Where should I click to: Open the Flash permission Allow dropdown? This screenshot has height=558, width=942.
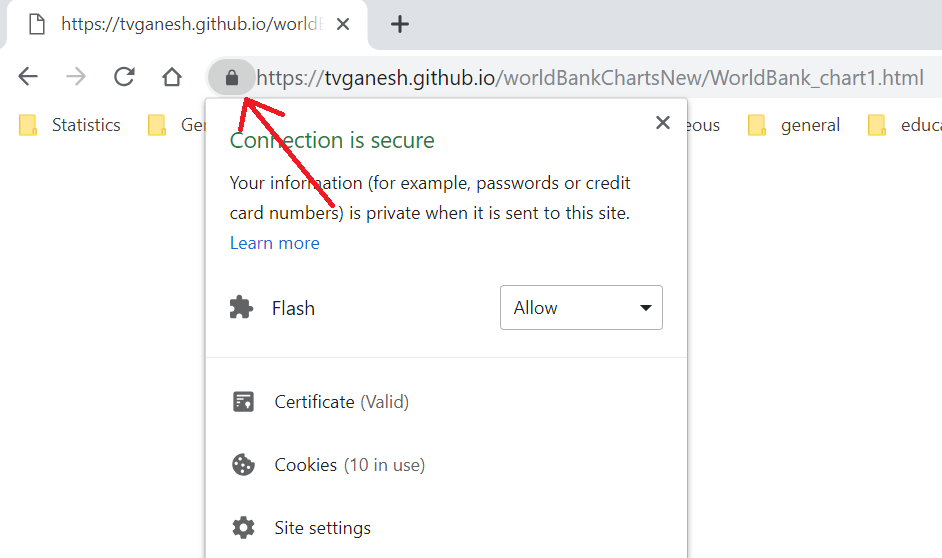coord(581,308)
